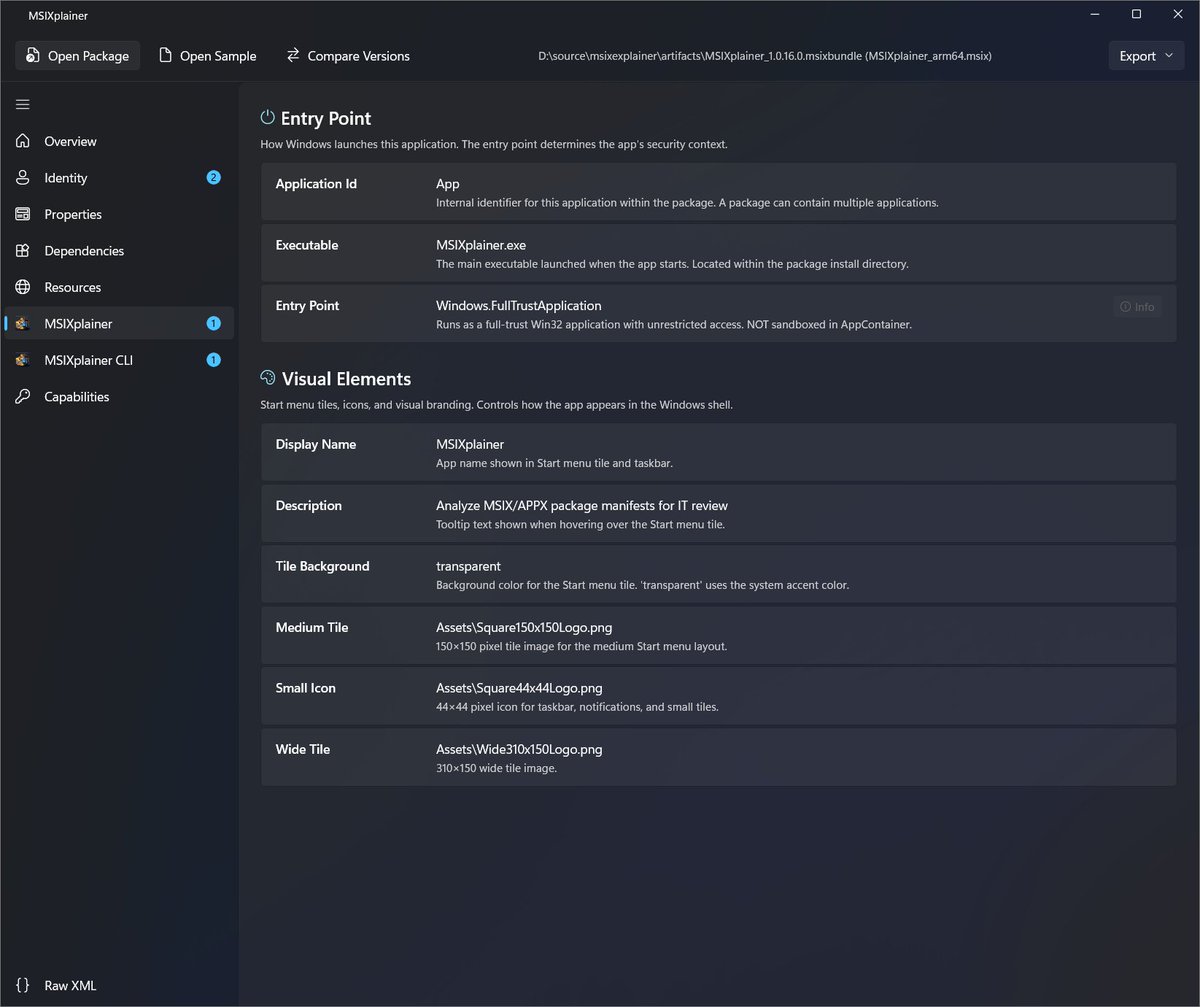Click the Open Package button
1200x1007 pixels.
point(77,56)
